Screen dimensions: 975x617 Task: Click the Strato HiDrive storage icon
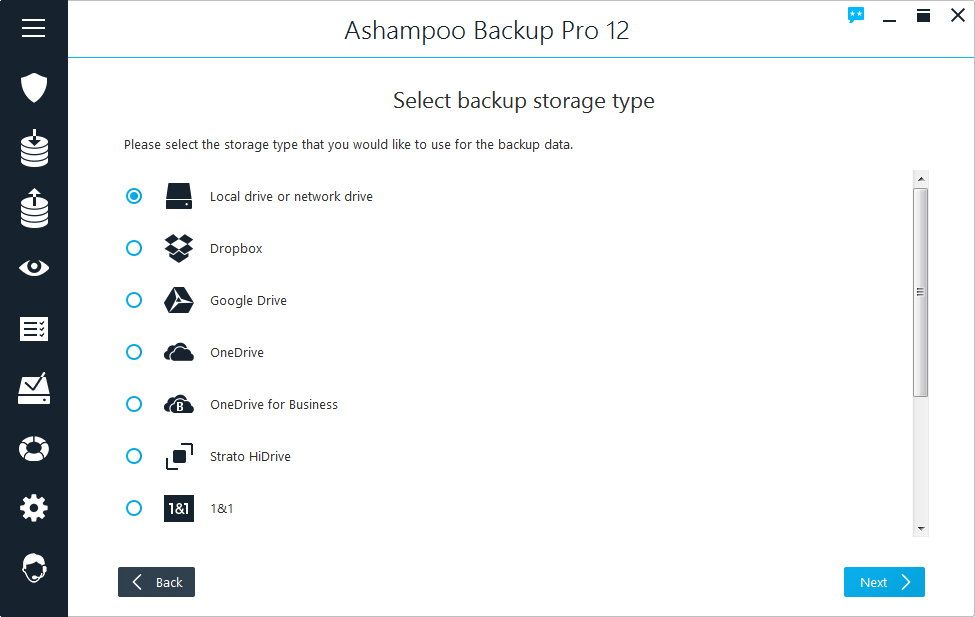click(x=179, y=457)
